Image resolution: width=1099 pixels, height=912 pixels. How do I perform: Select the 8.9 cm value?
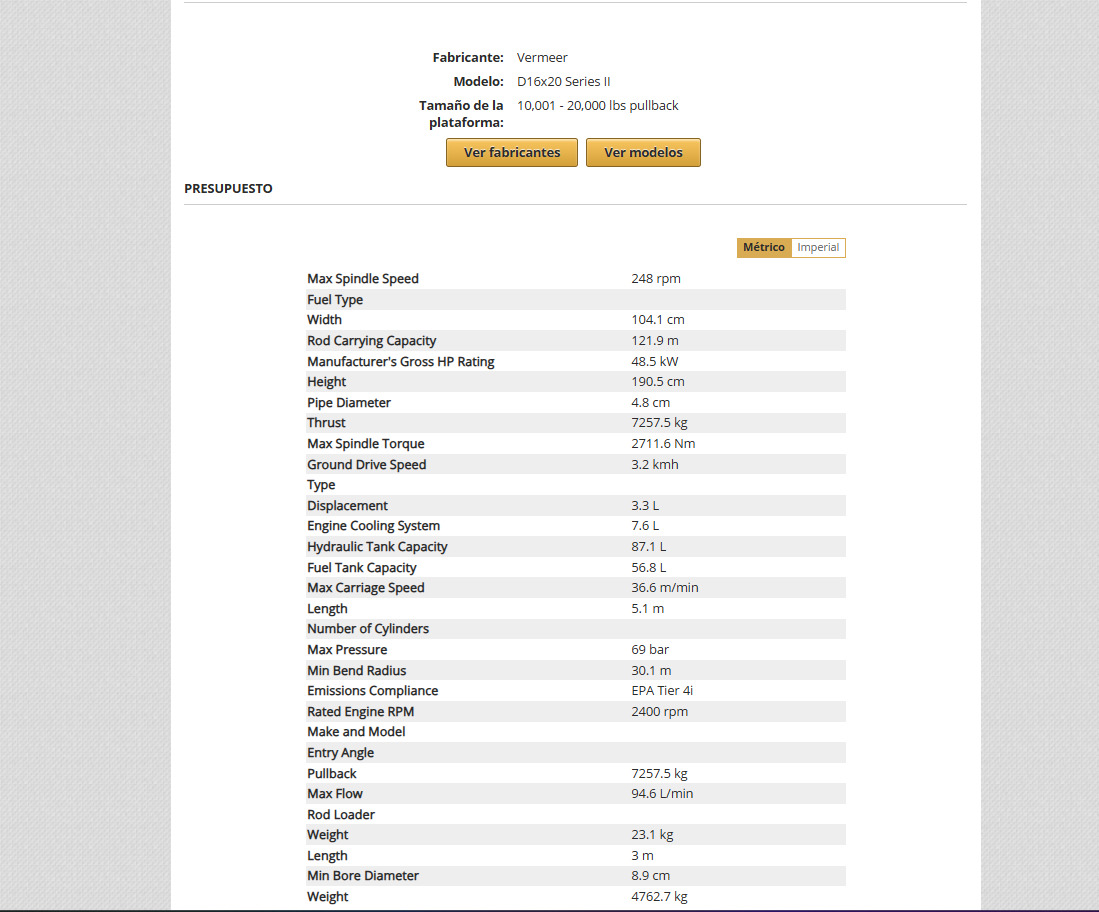click(650, 876)
